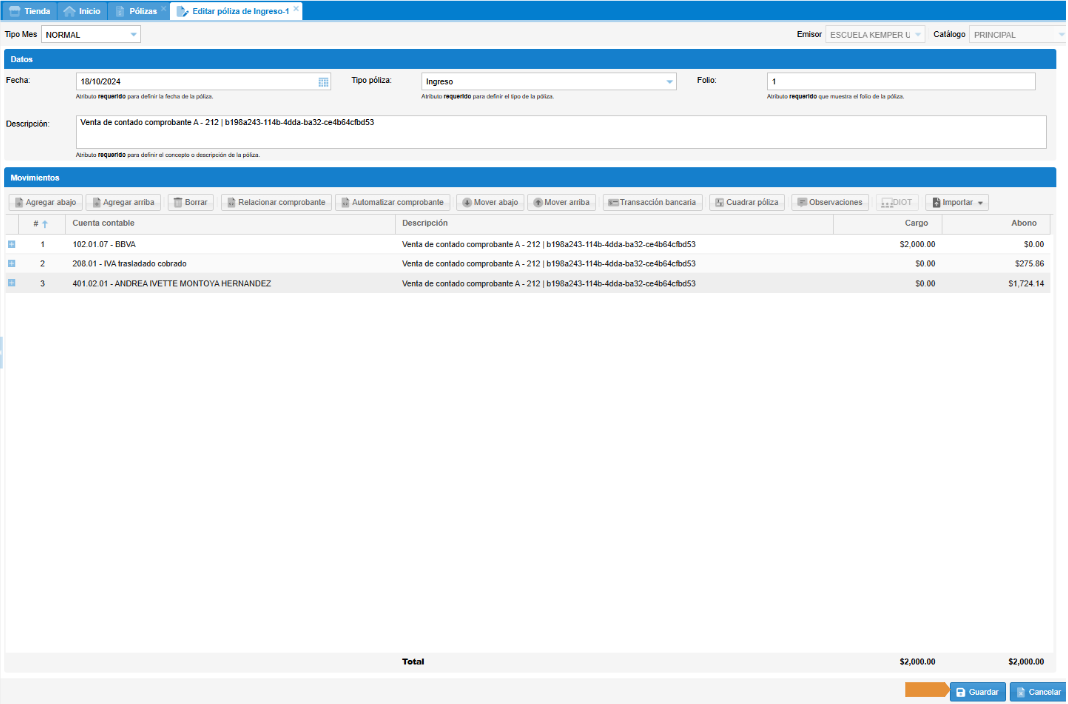Image resolution: width=1068 pixels, height=704 pixels.
Task: Open the Tipo póliza dropdown
Action: pyautogui.click(x=669, y=82)
